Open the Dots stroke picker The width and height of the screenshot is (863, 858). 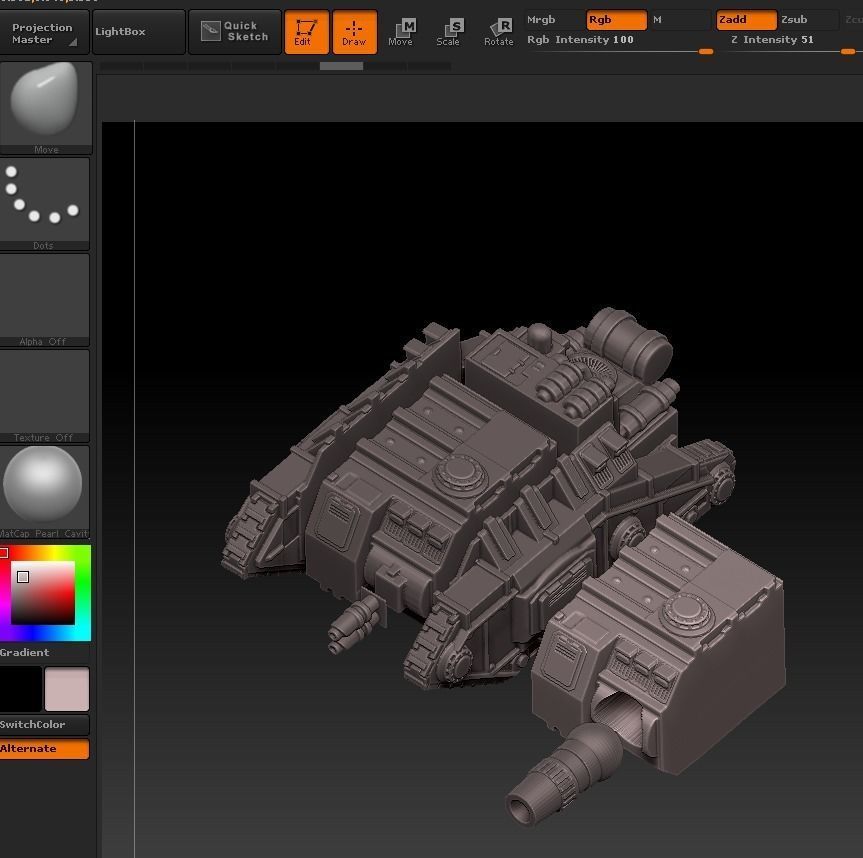click(x=44, y=204)
